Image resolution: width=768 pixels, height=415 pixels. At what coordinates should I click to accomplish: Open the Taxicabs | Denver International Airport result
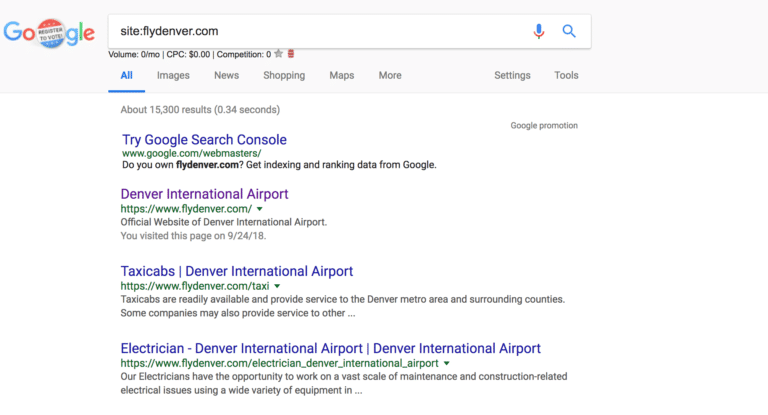237,271
